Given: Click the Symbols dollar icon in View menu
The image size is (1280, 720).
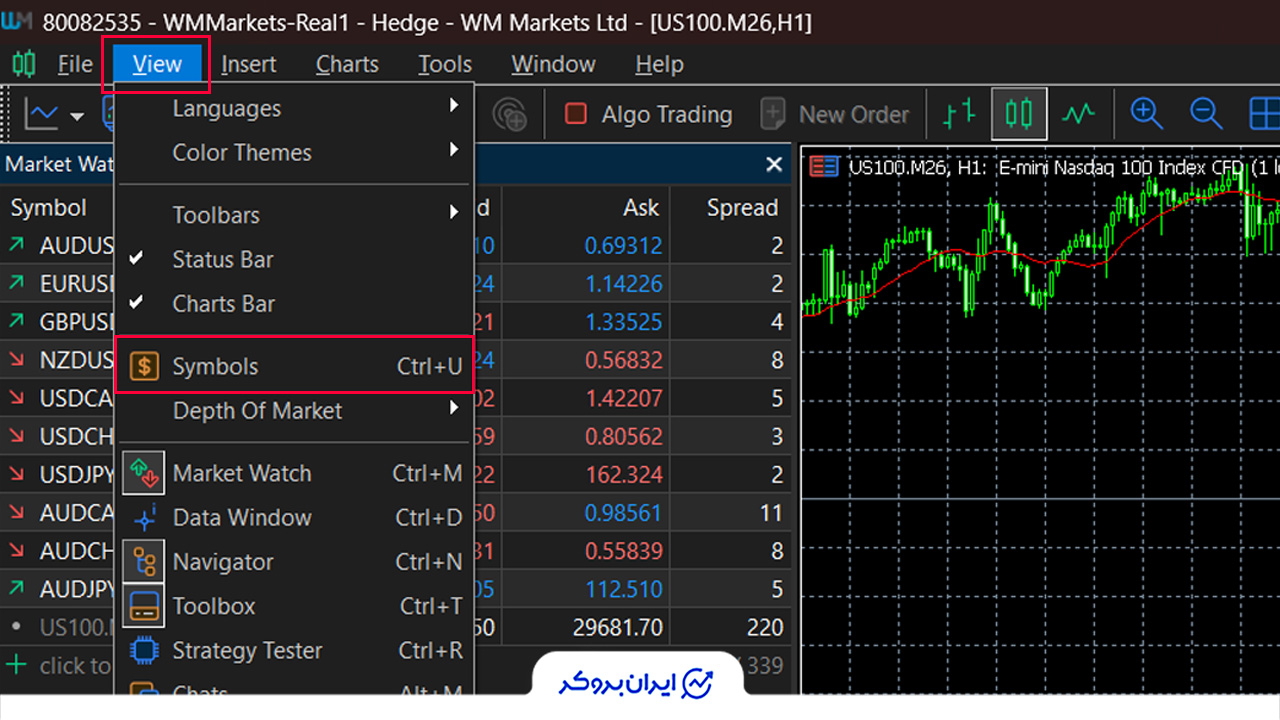Looking at the screenshot, I should tap(144, 366).
